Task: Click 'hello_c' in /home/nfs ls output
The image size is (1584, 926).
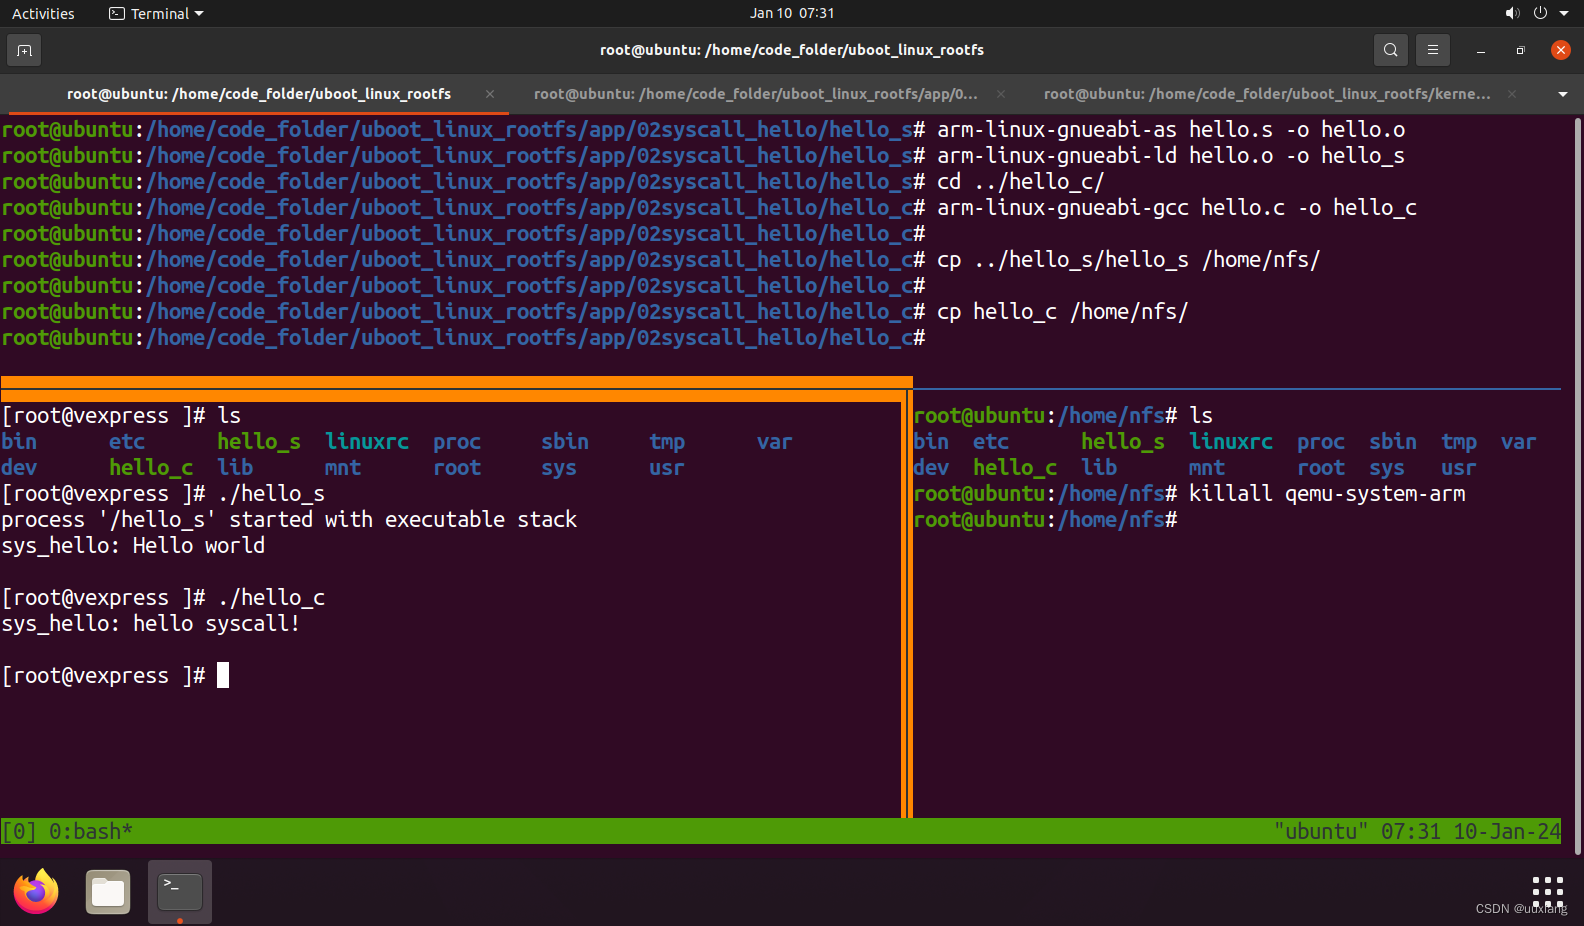Action: [1015, 468]
